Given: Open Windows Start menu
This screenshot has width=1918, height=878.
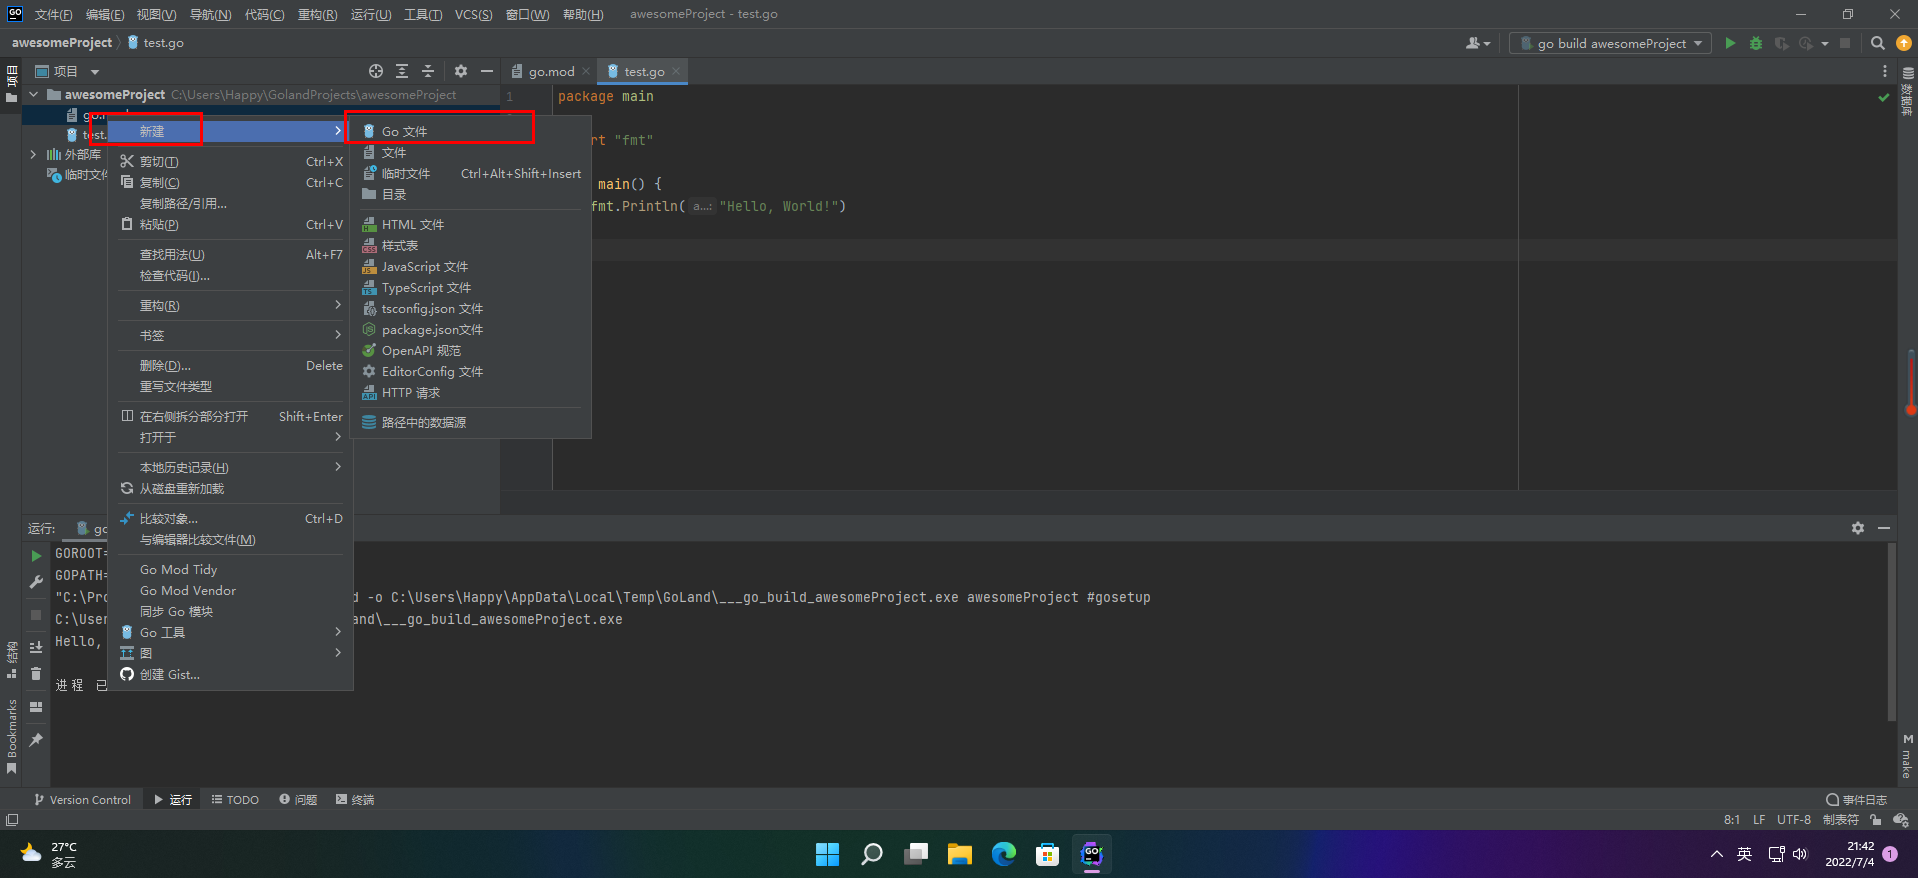Looking at the screenshot, I should coord(827,854).
